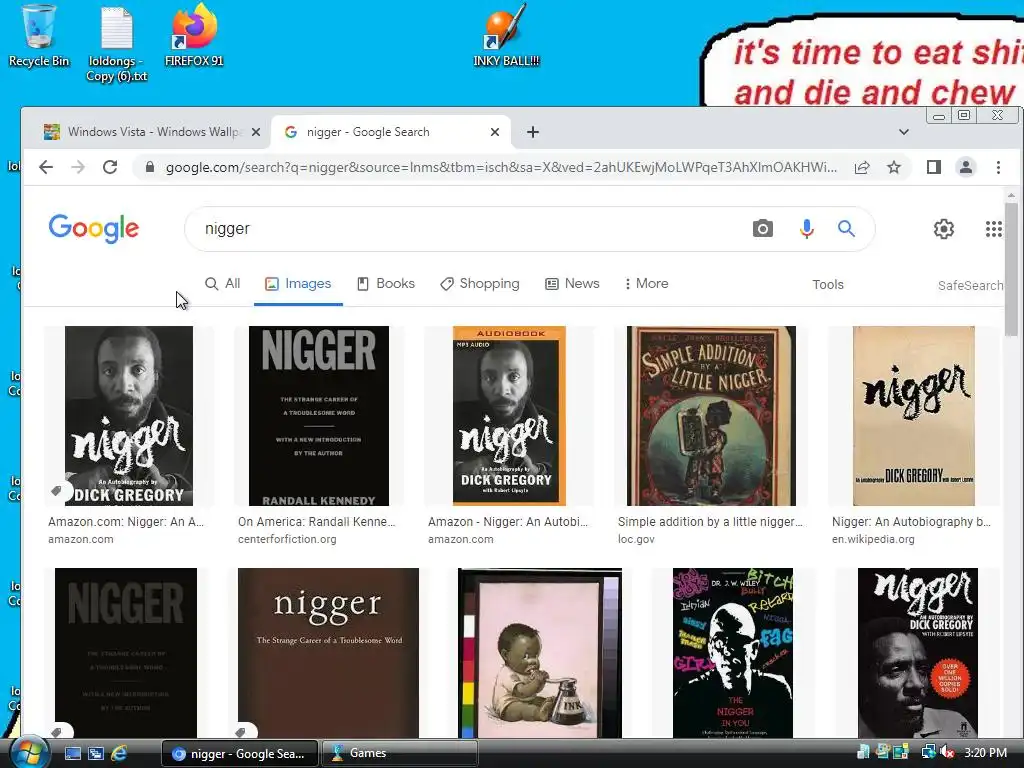The image size is (1024, 768).
Task: Open the en.wikipedia.org result link
Action: [873, 539]
